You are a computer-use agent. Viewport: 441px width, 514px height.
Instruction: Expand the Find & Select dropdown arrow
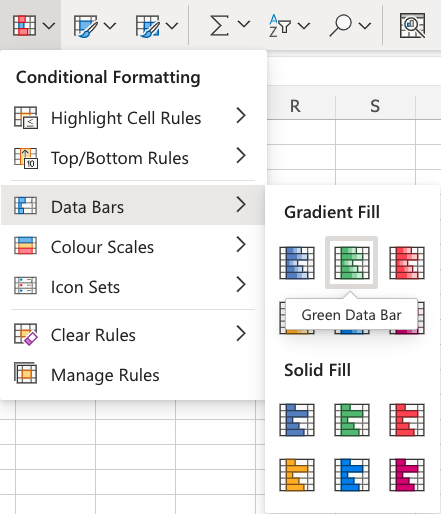(x=365, y=25)
